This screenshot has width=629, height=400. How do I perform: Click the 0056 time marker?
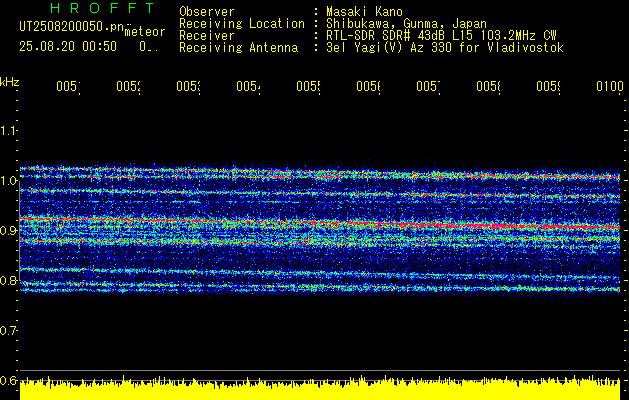click(369, 86)
